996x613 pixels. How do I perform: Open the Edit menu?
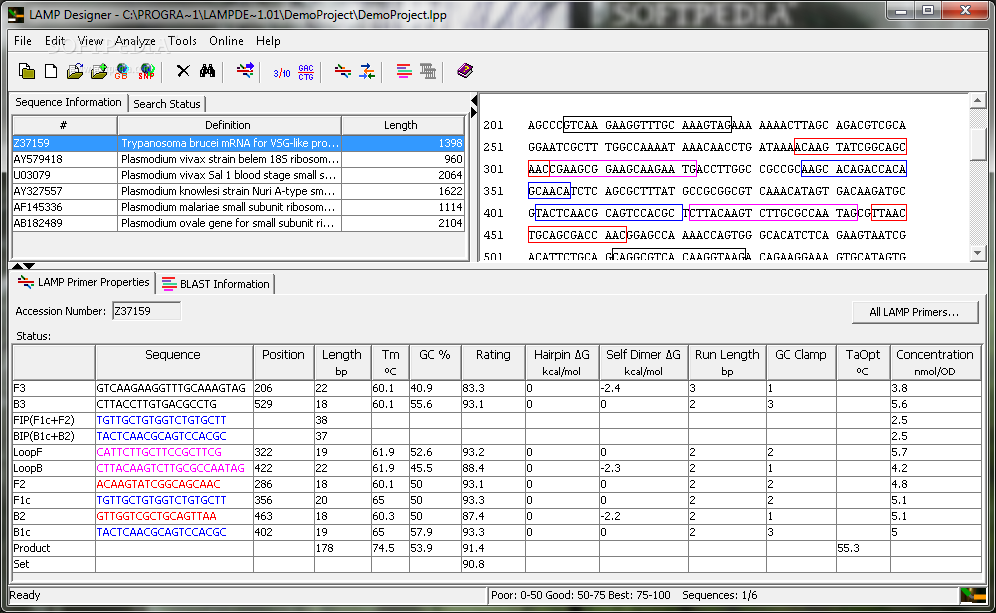click(55, 41)
